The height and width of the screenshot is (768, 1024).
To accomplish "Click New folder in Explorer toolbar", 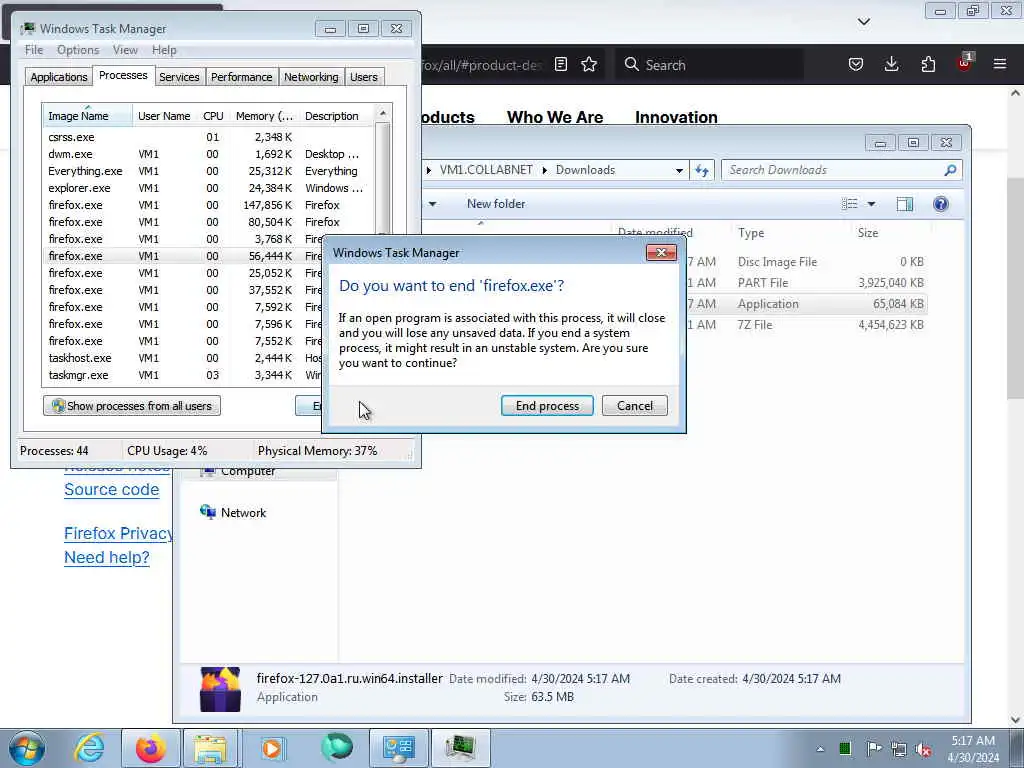I will 496,204.
